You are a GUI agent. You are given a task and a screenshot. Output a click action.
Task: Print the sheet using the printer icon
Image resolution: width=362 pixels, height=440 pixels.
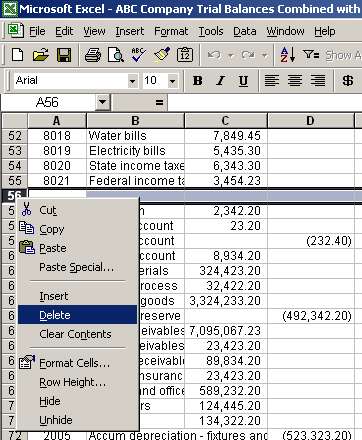tap(93, 55)
